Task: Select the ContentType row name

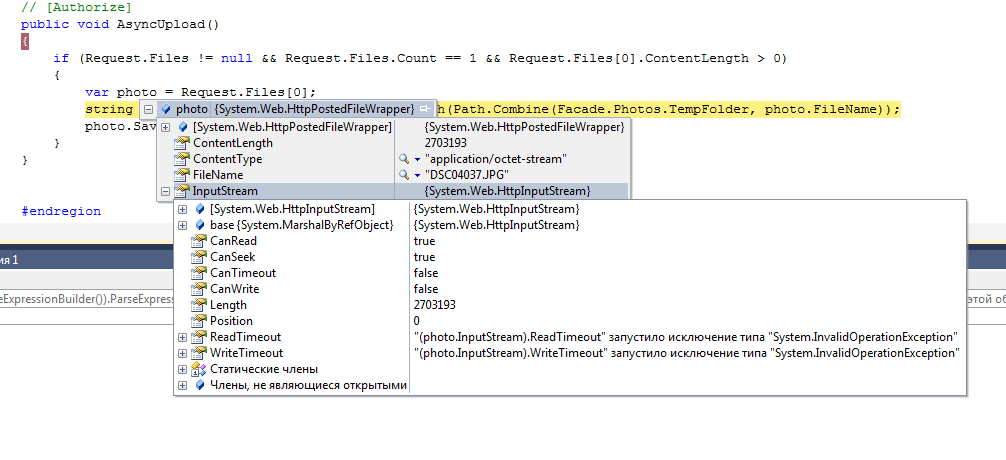Action: click(228, 159)
